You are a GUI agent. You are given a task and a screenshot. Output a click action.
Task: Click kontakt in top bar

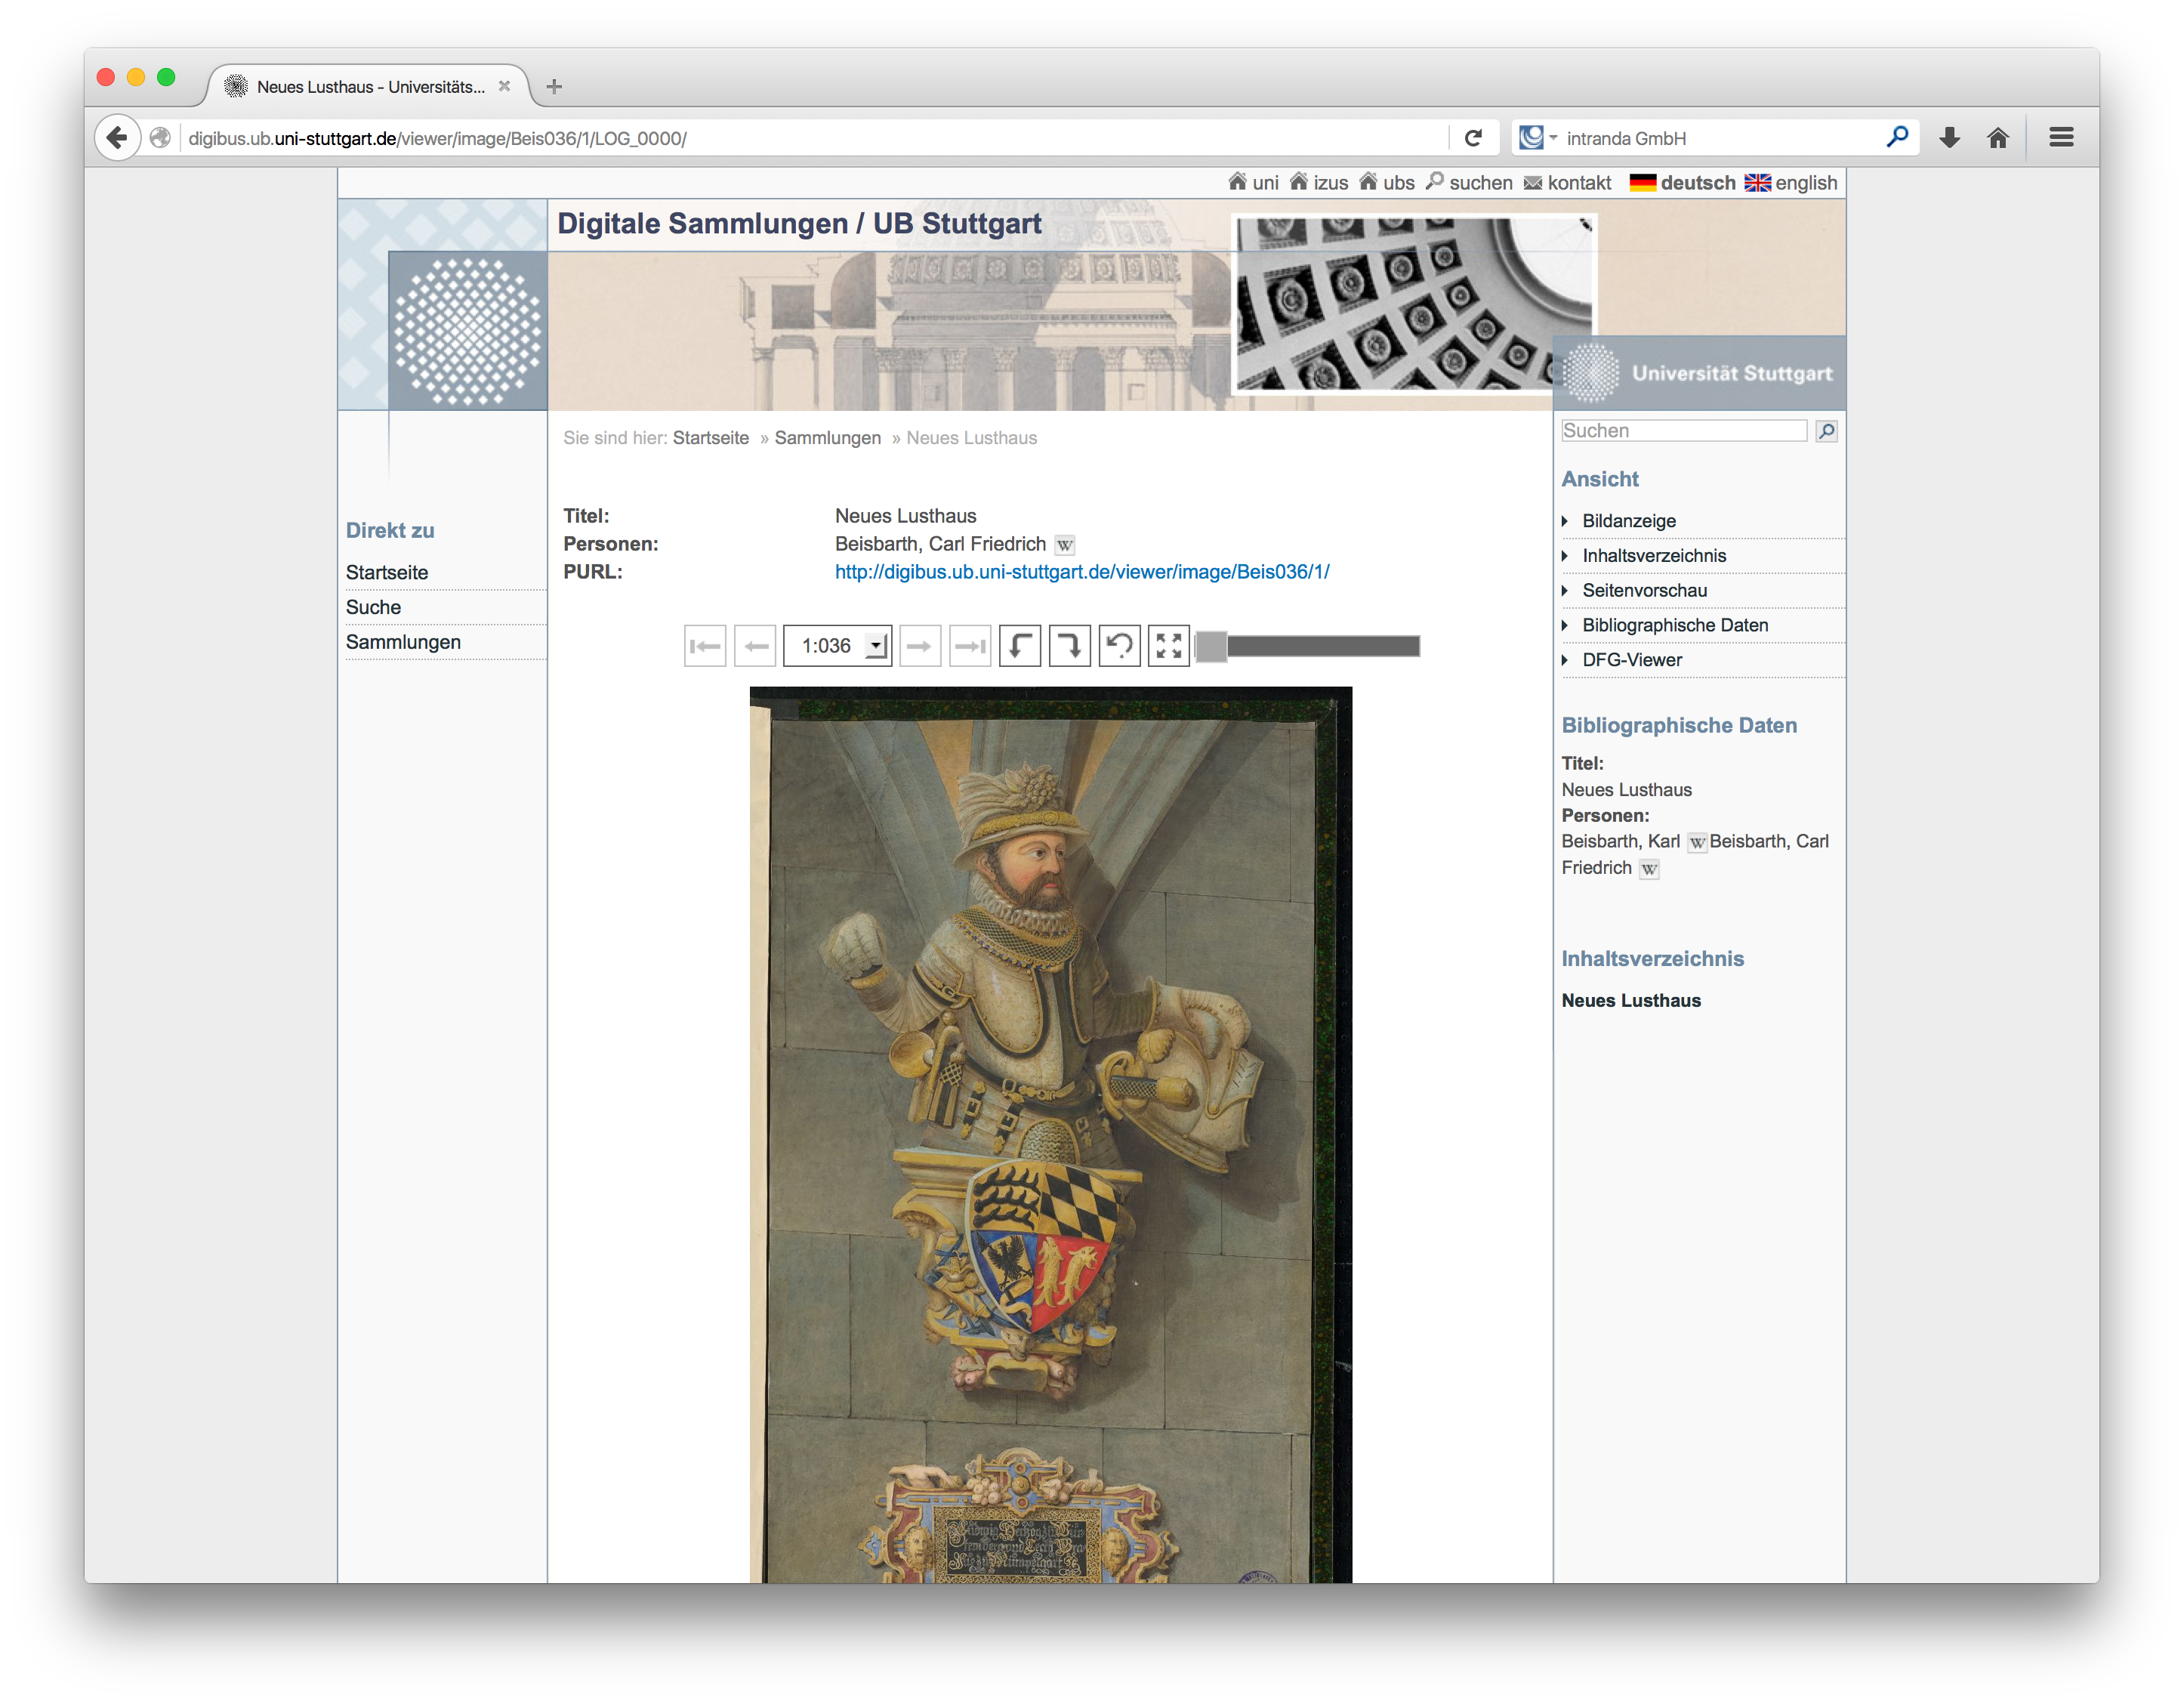[1567, 183]
